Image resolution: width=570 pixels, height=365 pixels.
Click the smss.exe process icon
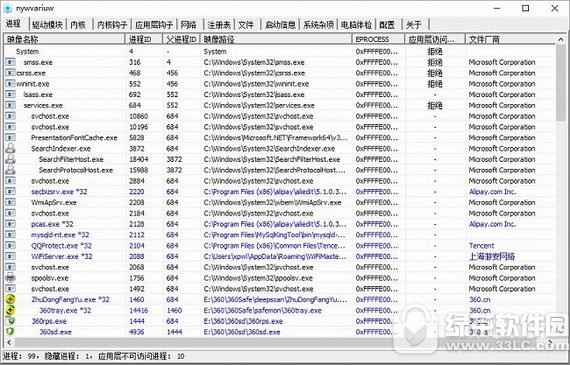(x=10, y=62)
